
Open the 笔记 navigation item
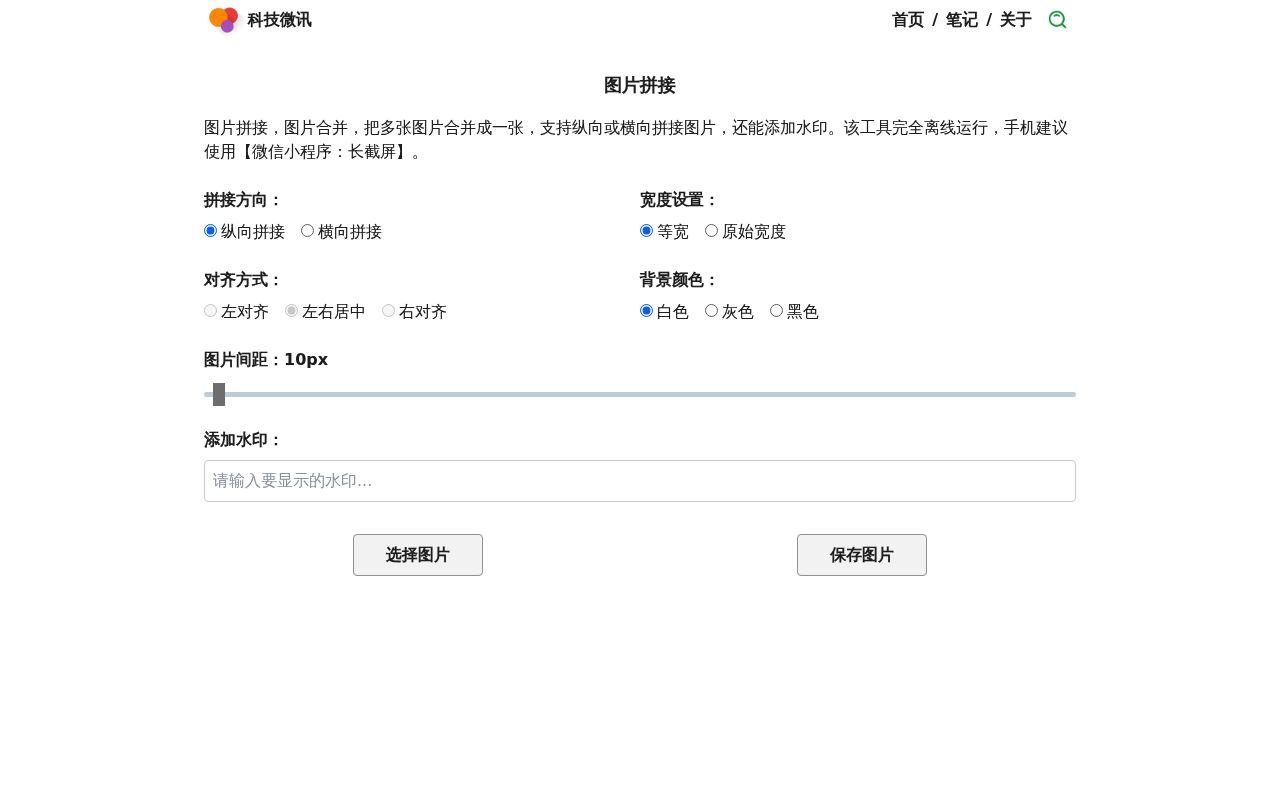click(962, 20)
